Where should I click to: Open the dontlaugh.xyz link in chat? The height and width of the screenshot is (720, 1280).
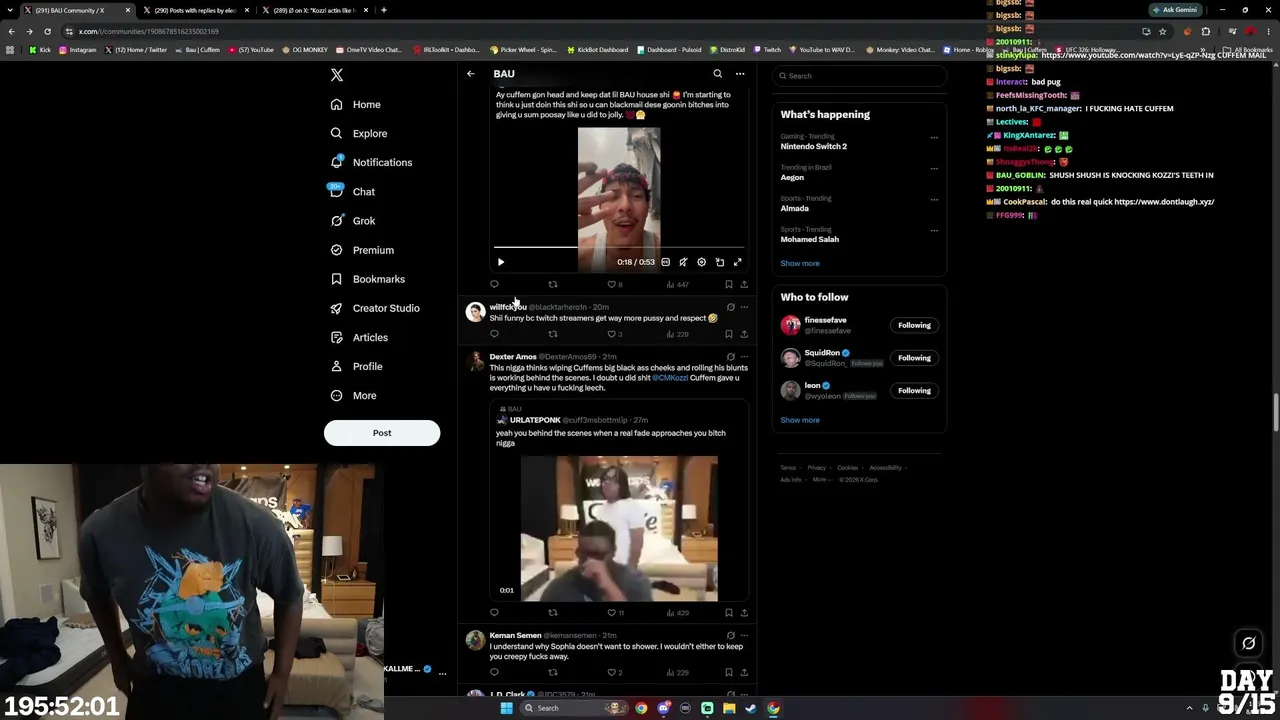click(x=1164, y=202)
